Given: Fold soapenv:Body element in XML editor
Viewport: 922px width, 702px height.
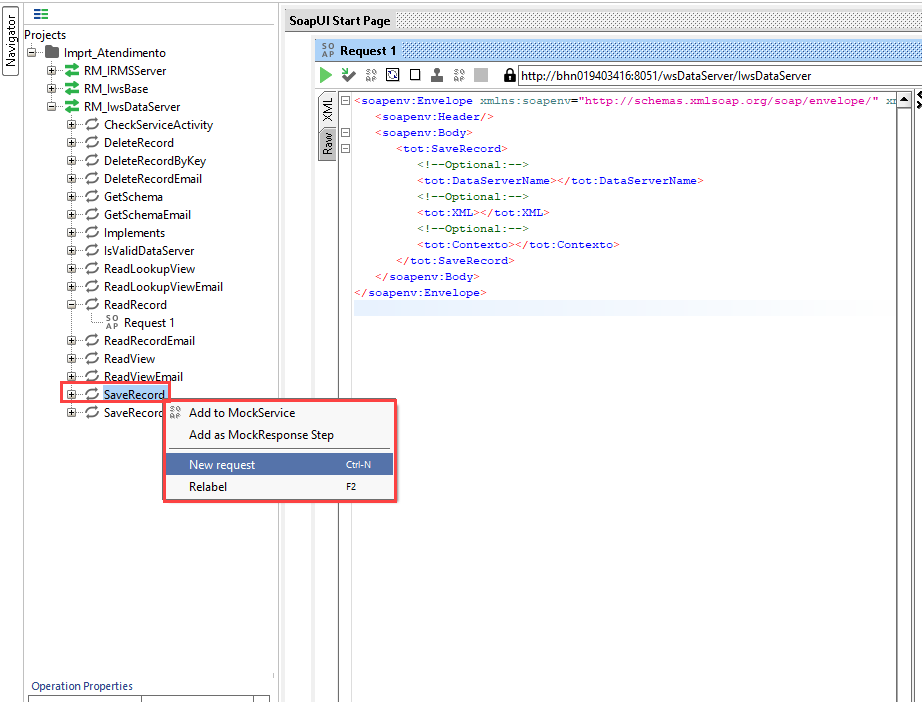Looking at the screenshot, I should [346, 132].
